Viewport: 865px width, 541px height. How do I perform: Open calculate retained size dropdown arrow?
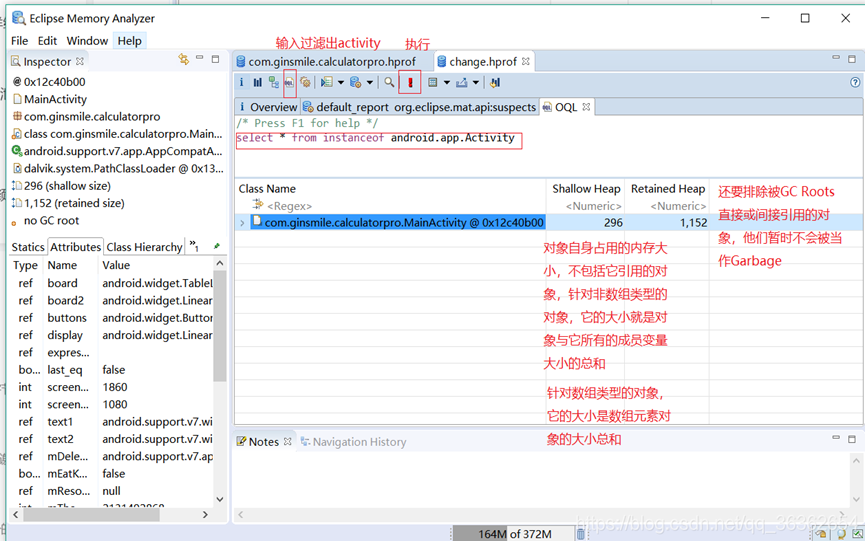[x=447, y=83]
